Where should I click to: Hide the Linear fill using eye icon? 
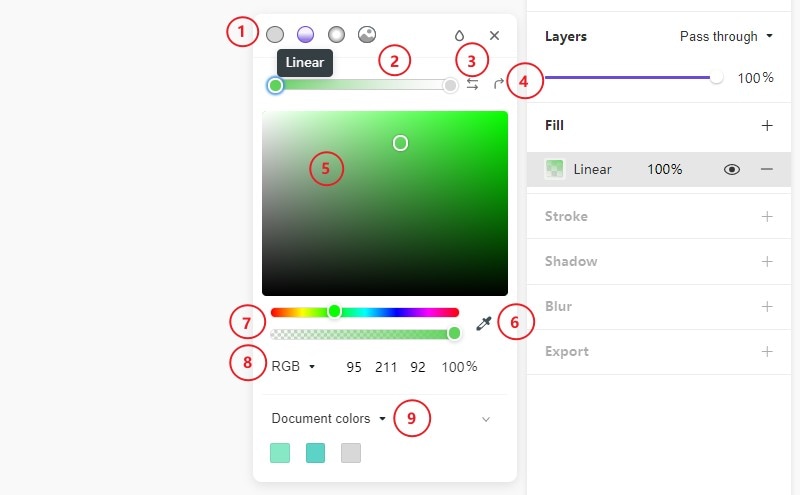(x=732, y=170)
